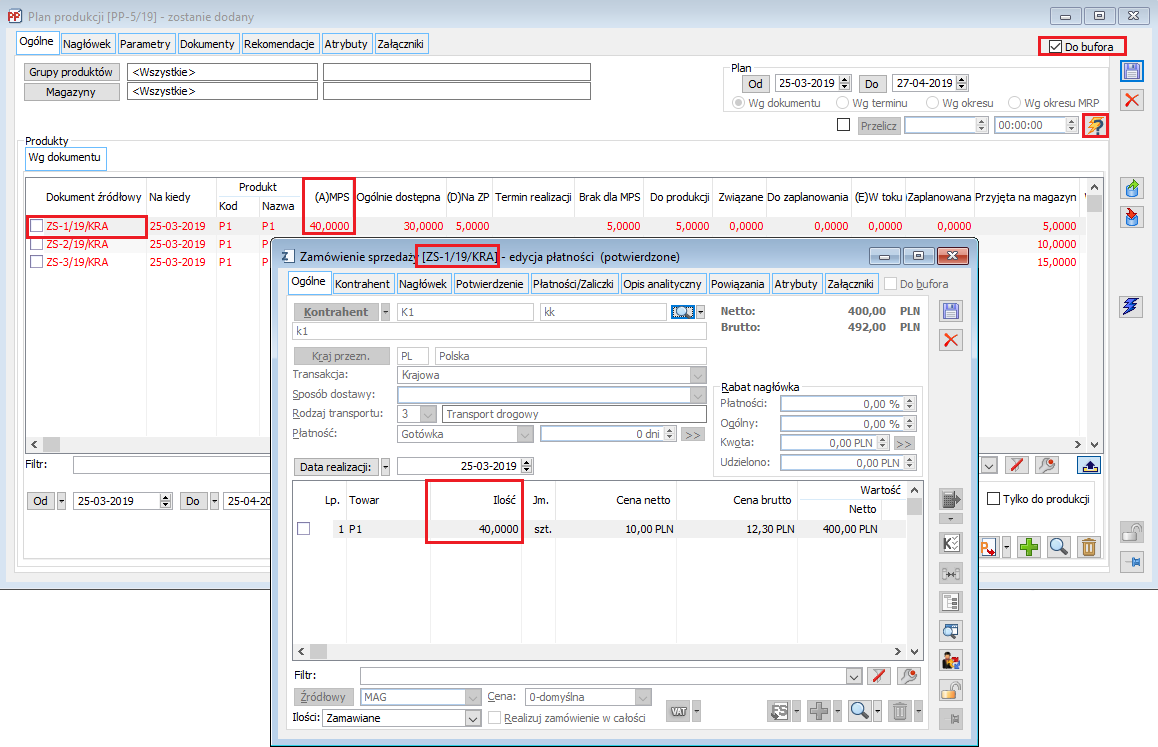This screenshot has width=1158, height=747.
Task: Click window magnifier icon in order sidebar
Action: [950, 631]
